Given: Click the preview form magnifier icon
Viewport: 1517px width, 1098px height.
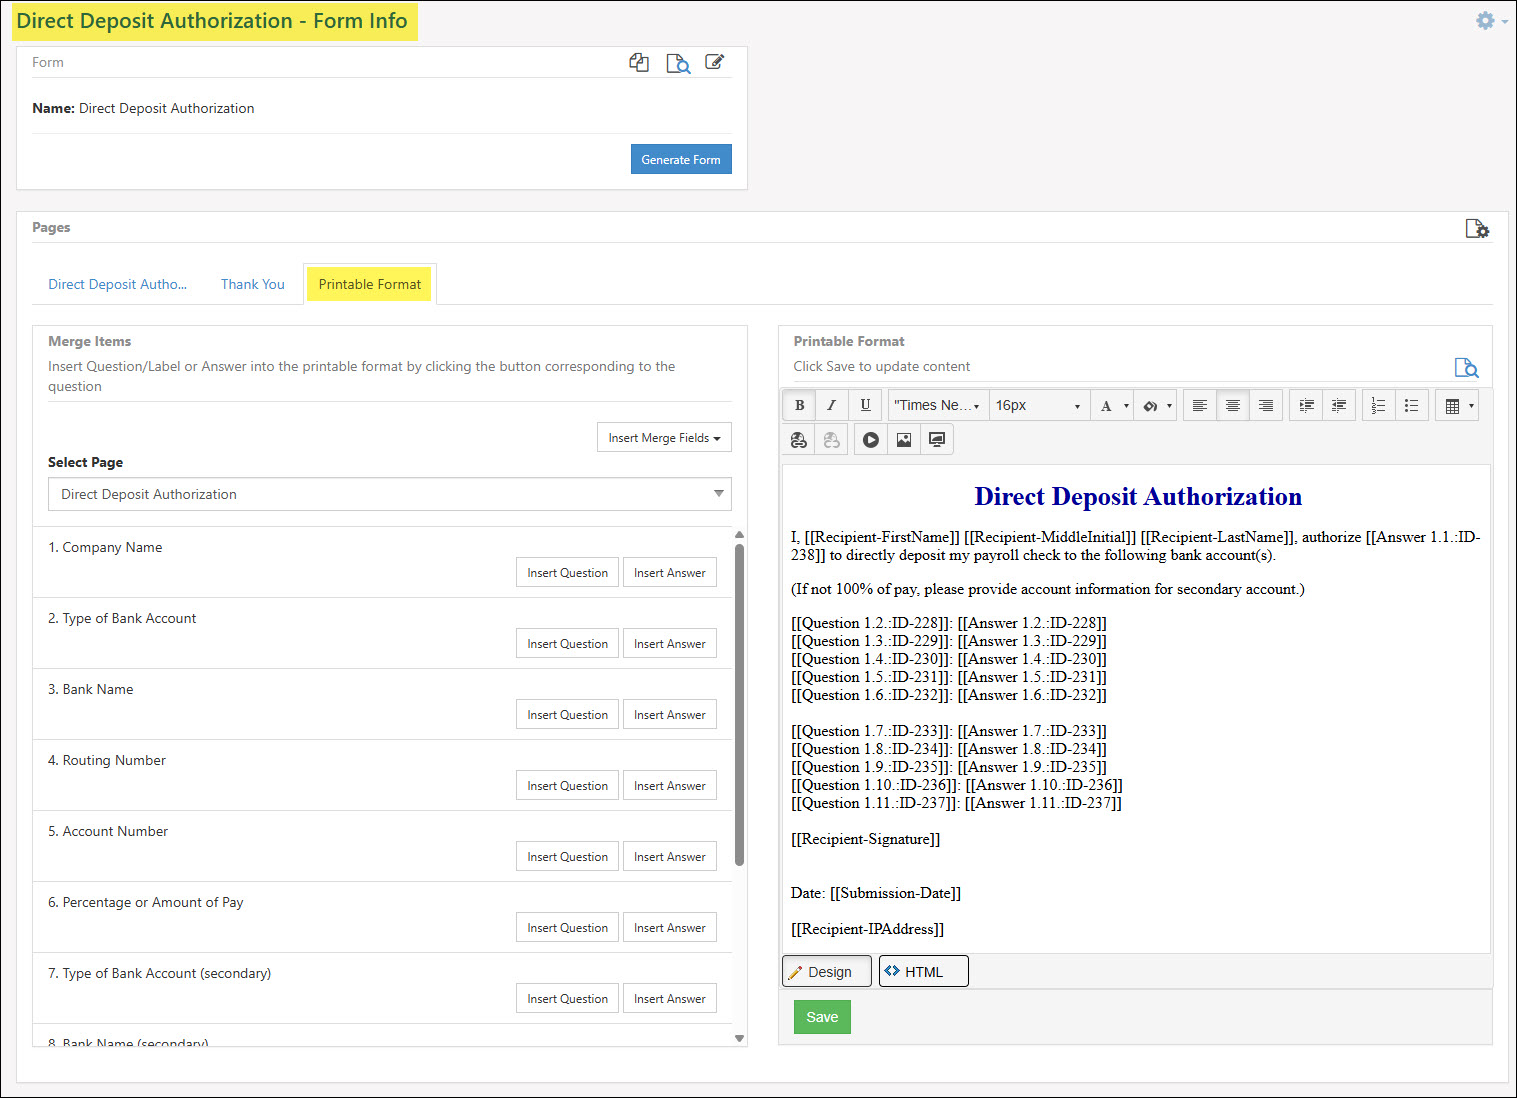Looking at the screenshot, I should [678, 64].
